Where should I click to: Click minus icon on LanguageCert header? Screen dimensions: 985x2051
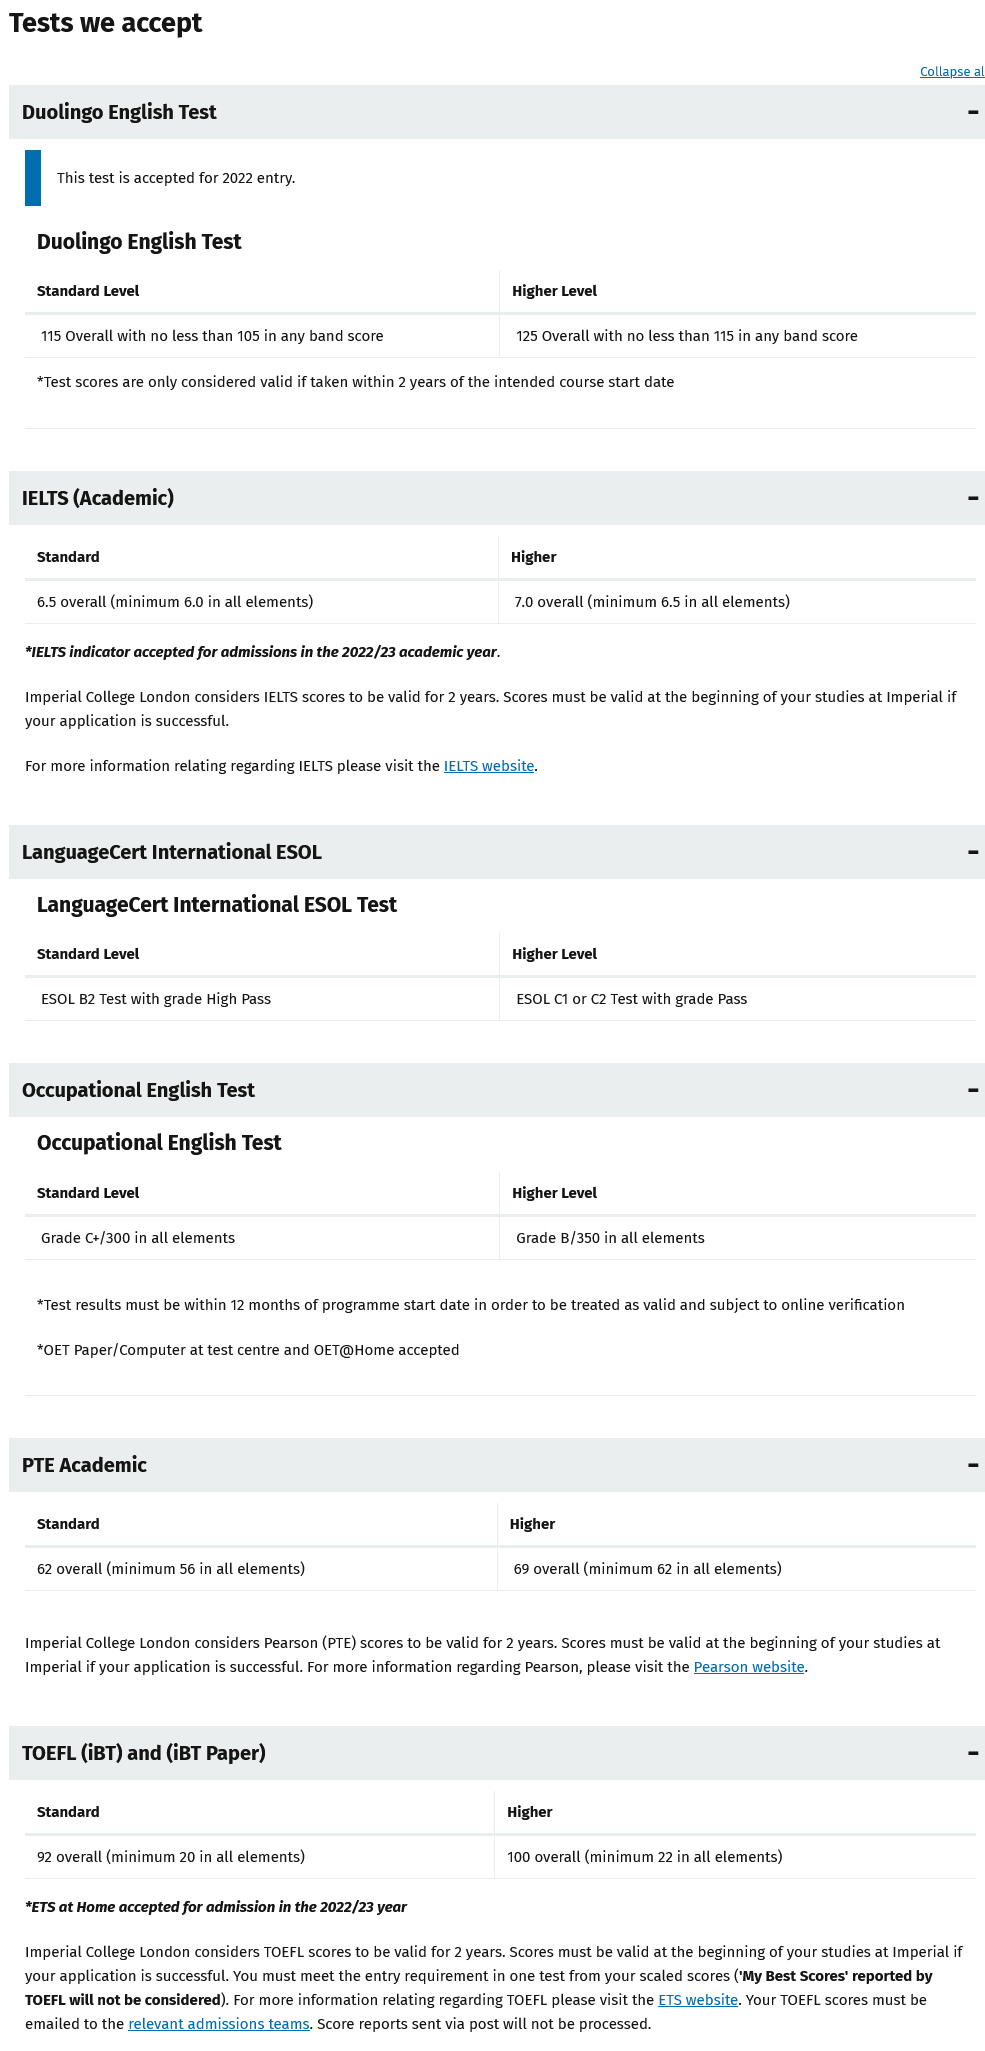(973, 852)
